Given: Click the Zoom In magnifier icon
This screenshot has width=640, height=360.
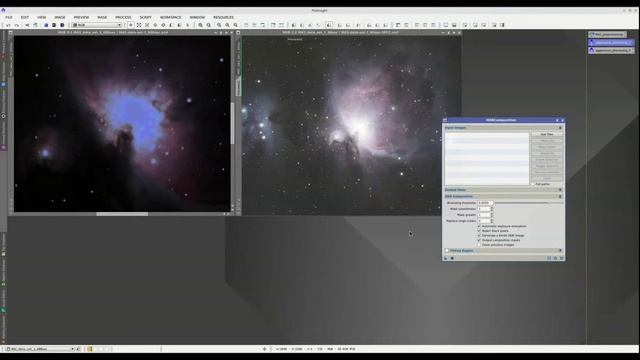Looking at the screenshot, I should coord(200,25).
